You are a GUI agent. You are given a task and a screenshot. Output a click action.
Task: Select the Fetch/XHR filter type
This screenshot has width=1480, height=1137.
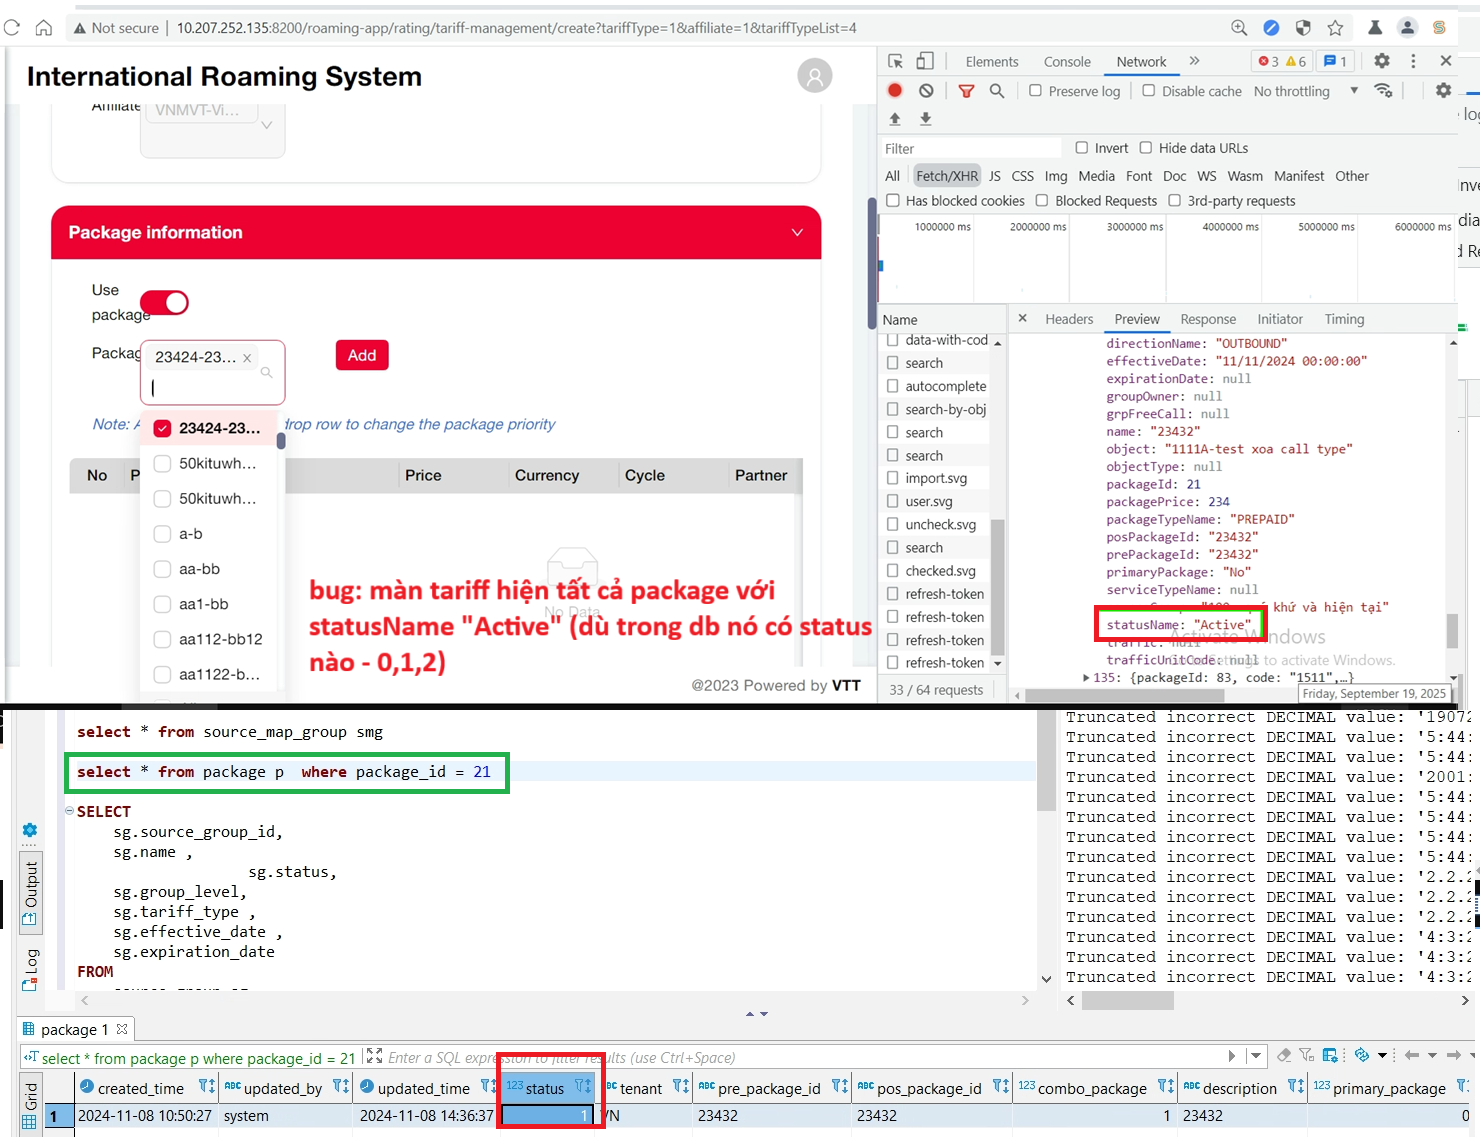tap(946, 176)
